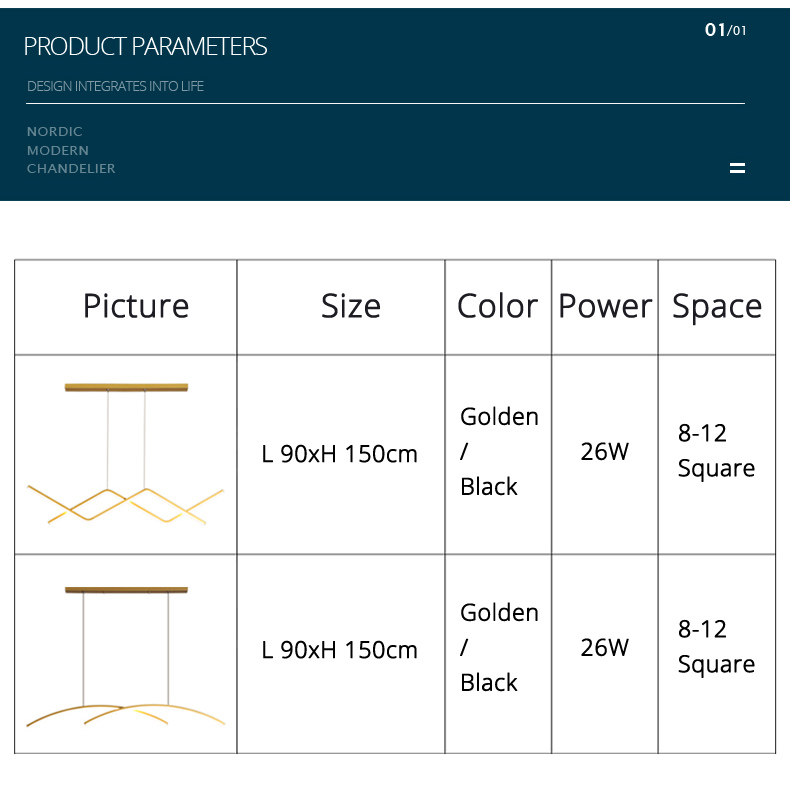Open the curved arc chandelier picture

tap(126, 654)
